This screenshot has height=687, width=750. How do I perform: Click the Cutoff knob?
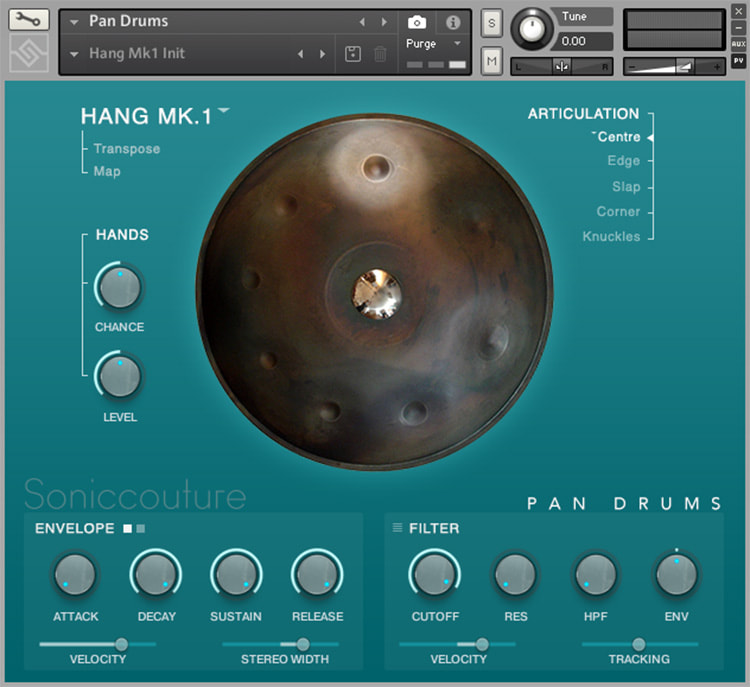(434, 575)
